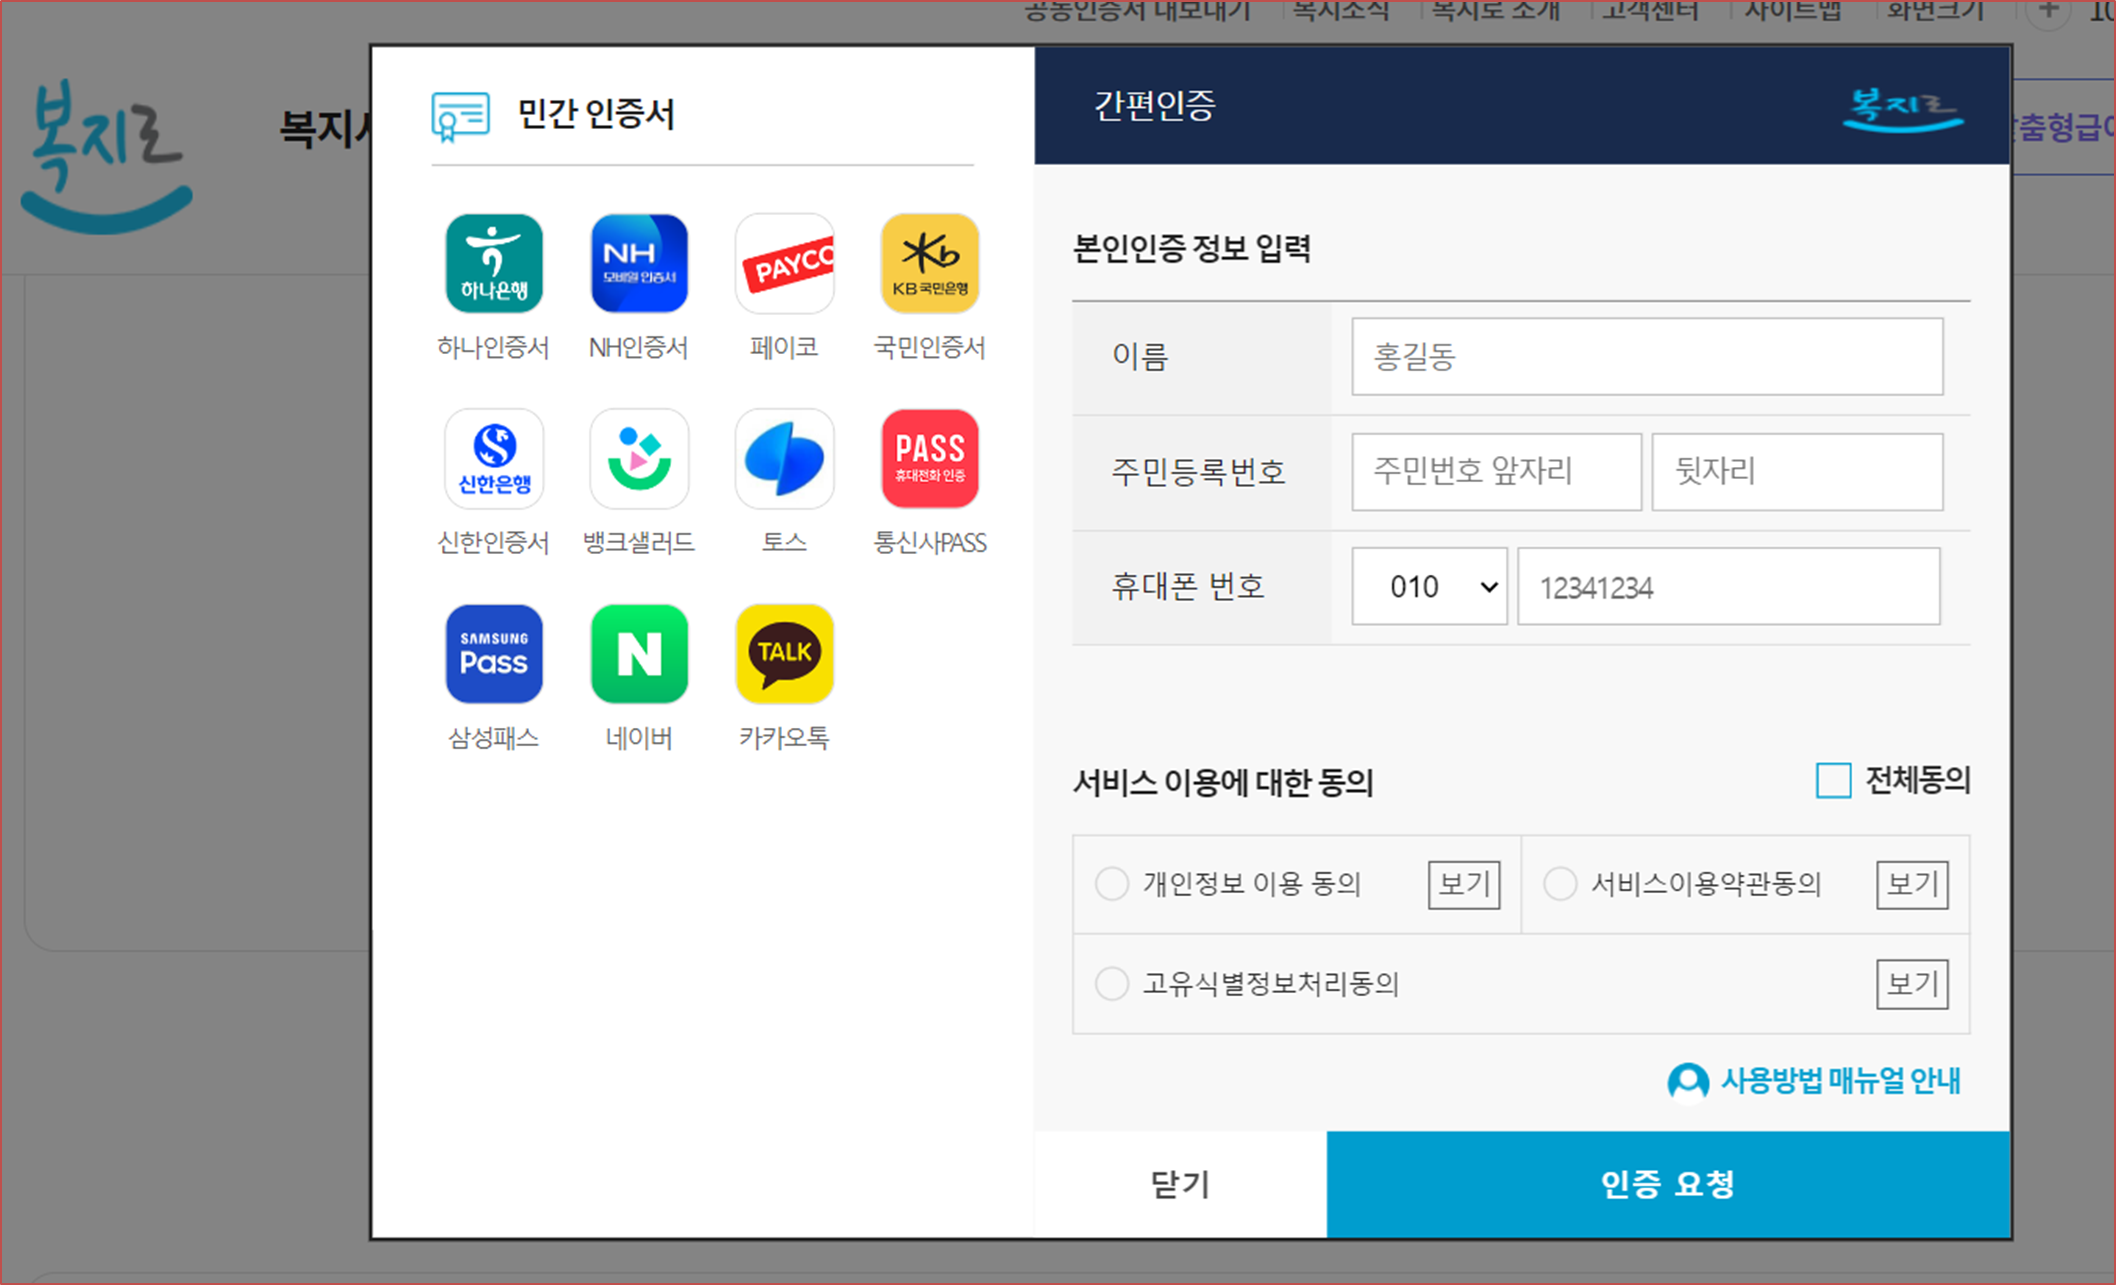Select the 고유식별정보처리동의 radio button
The image size is (2116, 1285).
tap(1111, 983)
